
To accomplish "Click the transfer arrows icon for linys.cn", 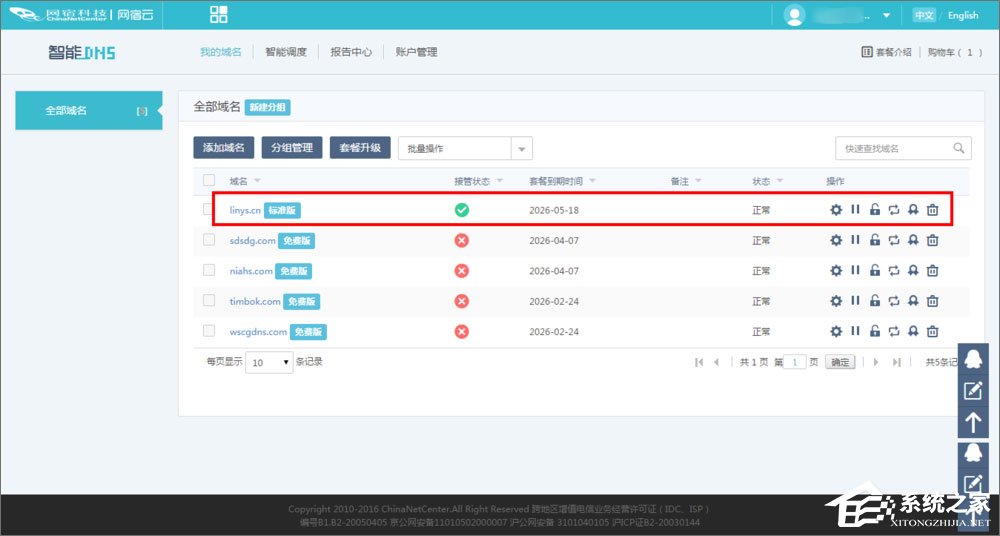I will click(x=894, y=209).
